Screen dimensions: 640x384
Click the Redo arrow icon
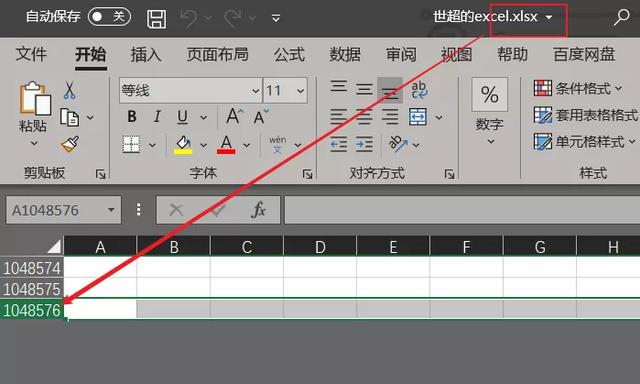[233, 18]
